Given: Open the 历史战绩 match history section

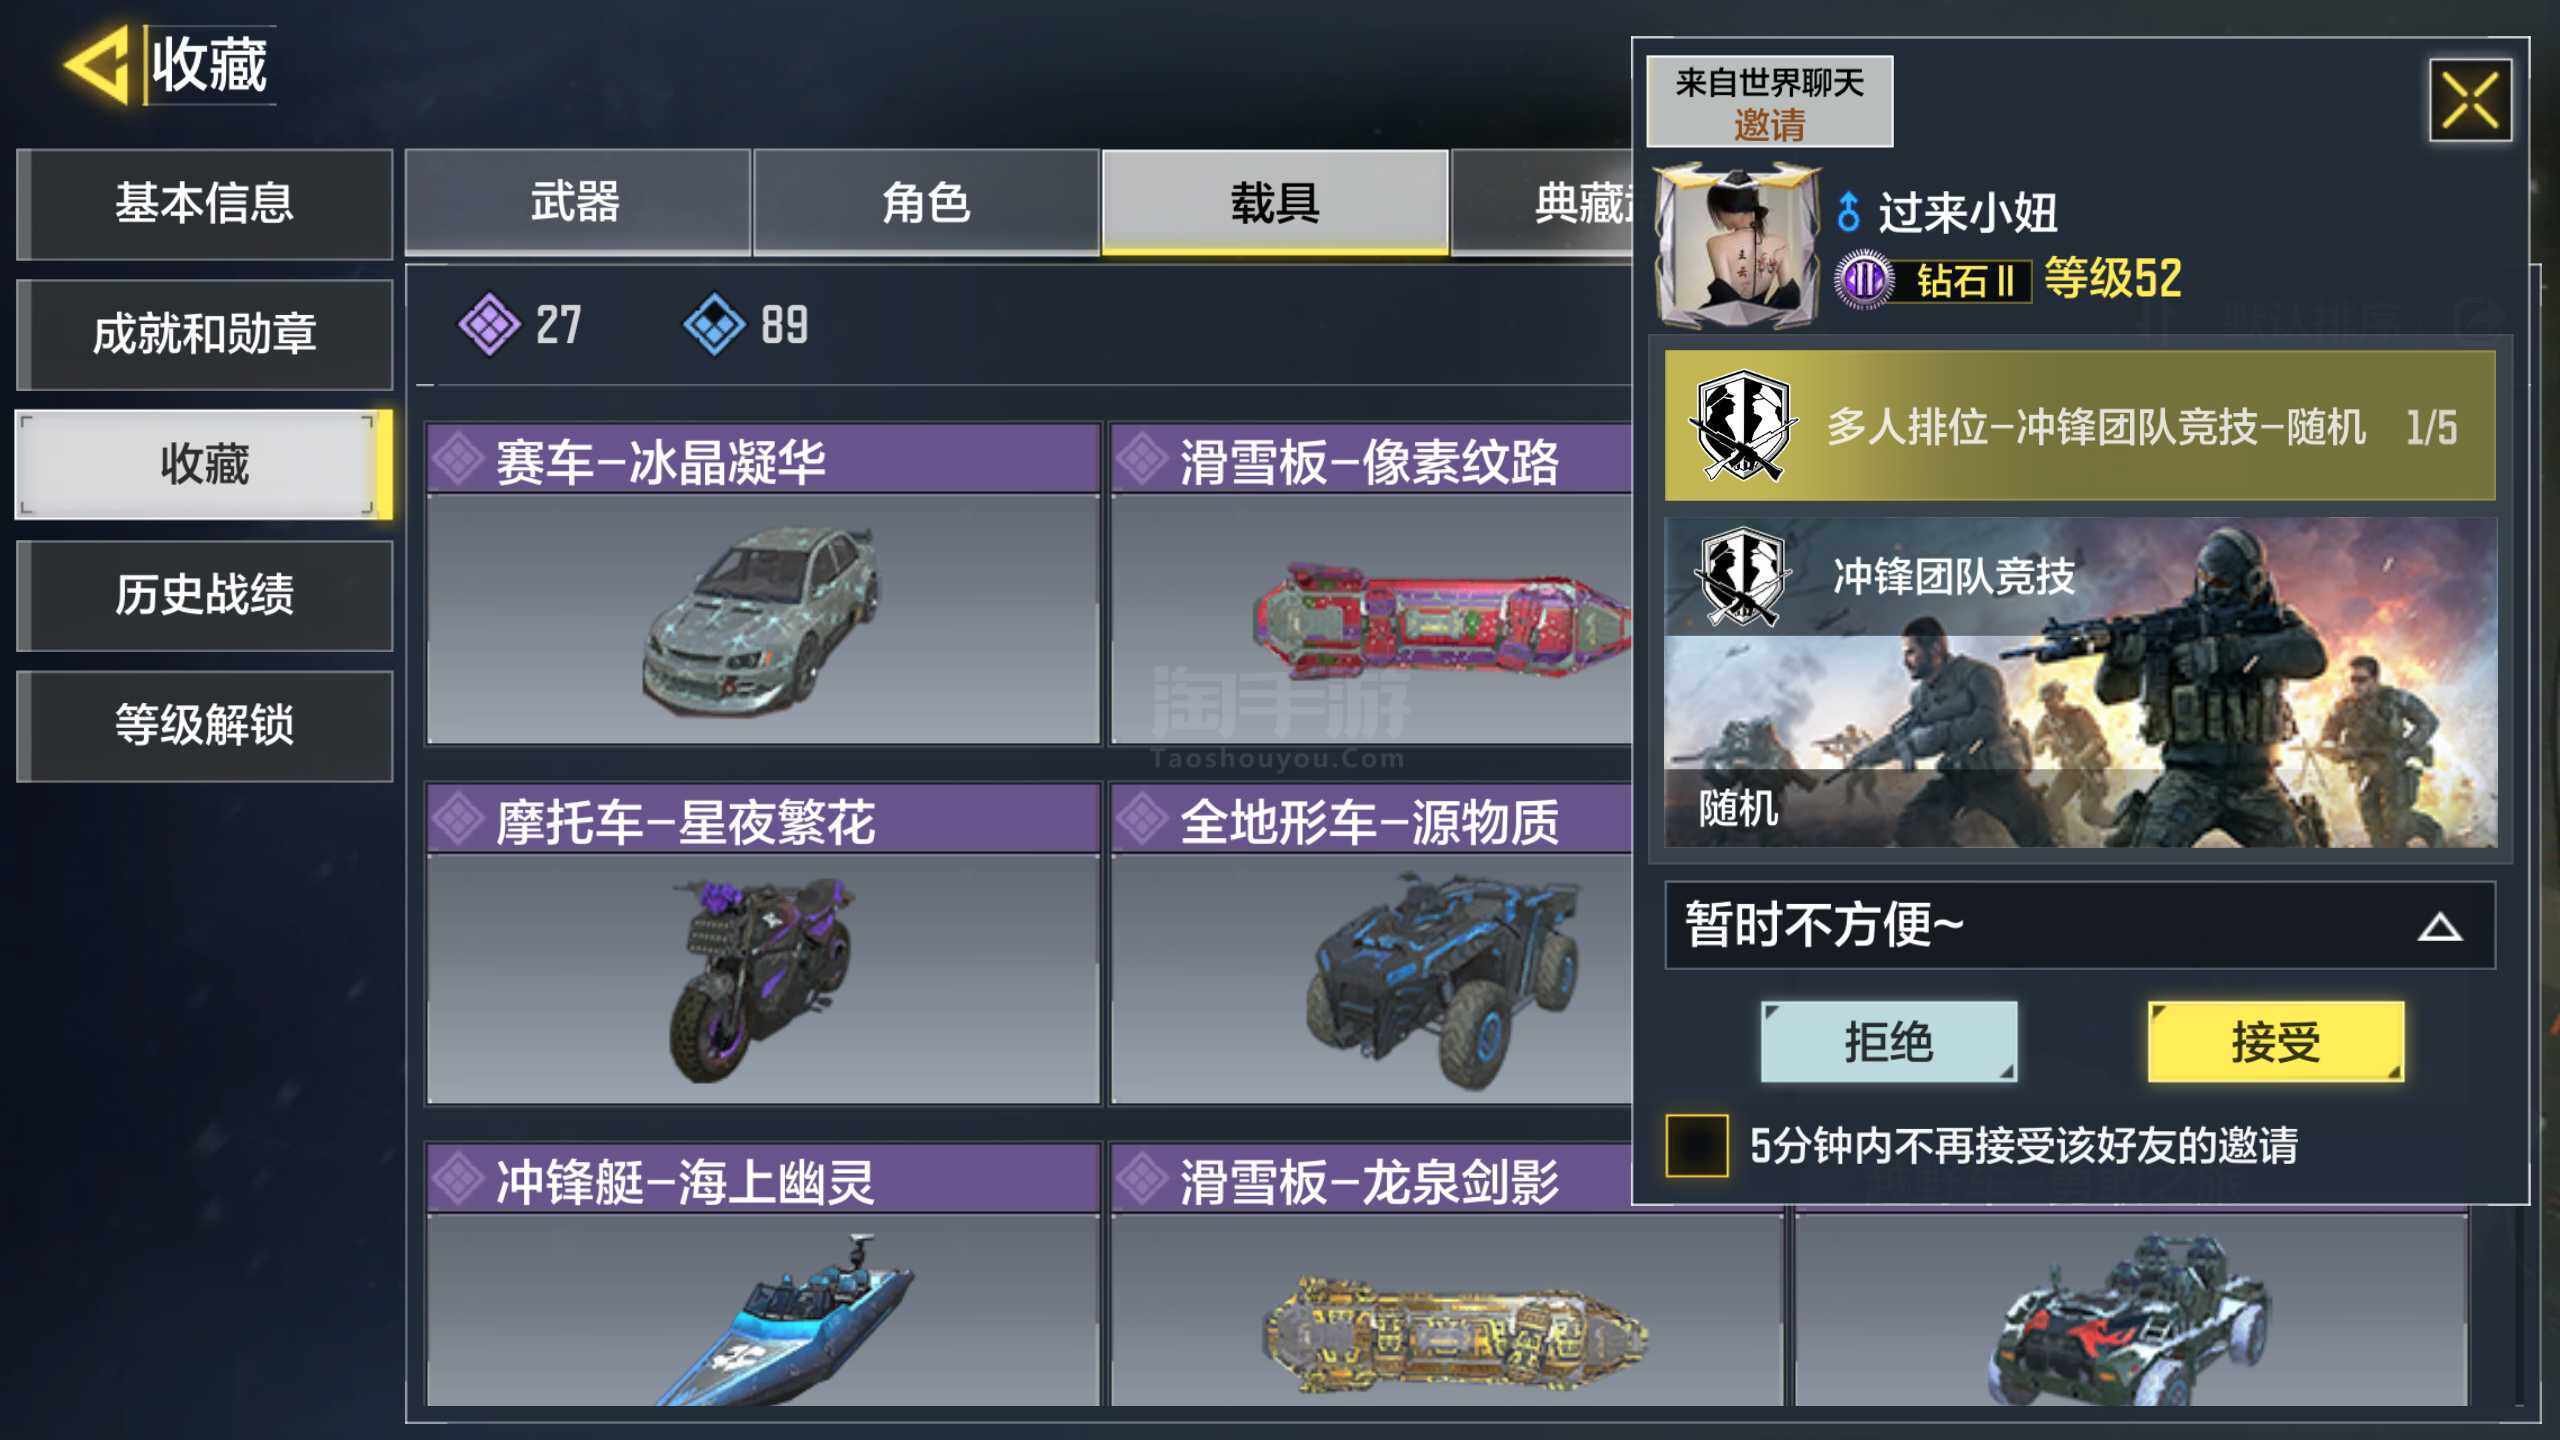Looking at the screenshot, I should pyautogui.click(x=205, y=595).
